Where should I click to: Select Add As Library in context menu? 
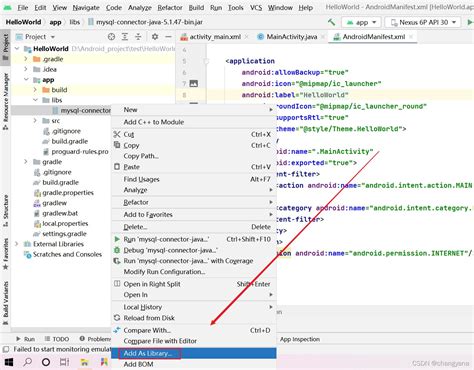[x=194, y=353]
